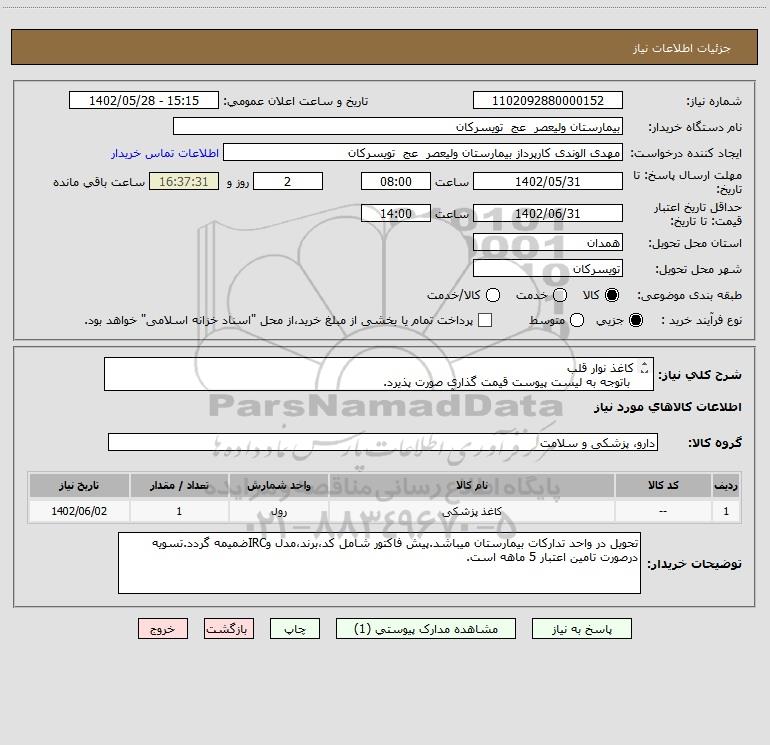
Task: Click the delivery city field تویسرکان
Action: point(548,268)
